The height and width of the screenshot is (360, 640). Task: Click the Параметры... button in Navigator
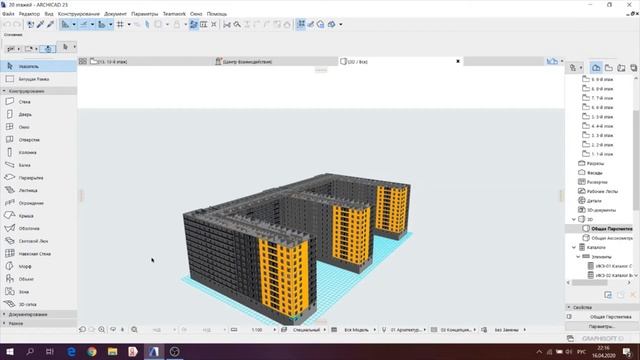pyautogui.click(x=601, y=326)
